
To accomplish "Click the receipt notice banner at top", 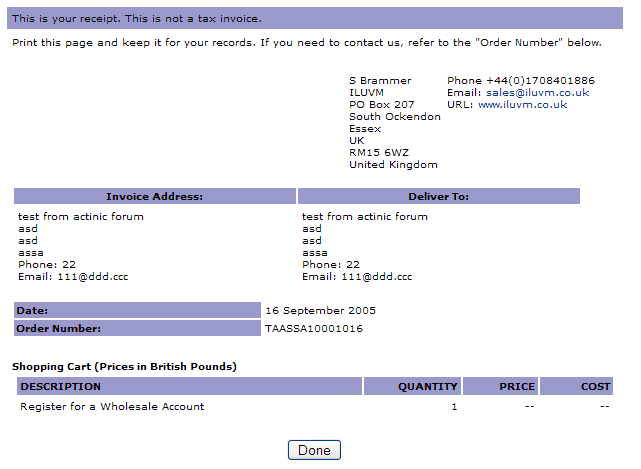I will click(320, 19).
